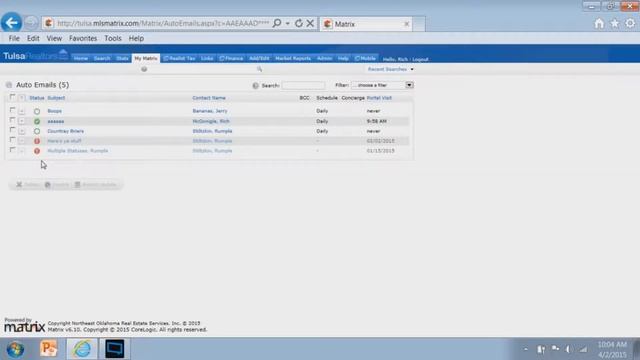Click the Tulsa Realtors logo

(36, 55)
